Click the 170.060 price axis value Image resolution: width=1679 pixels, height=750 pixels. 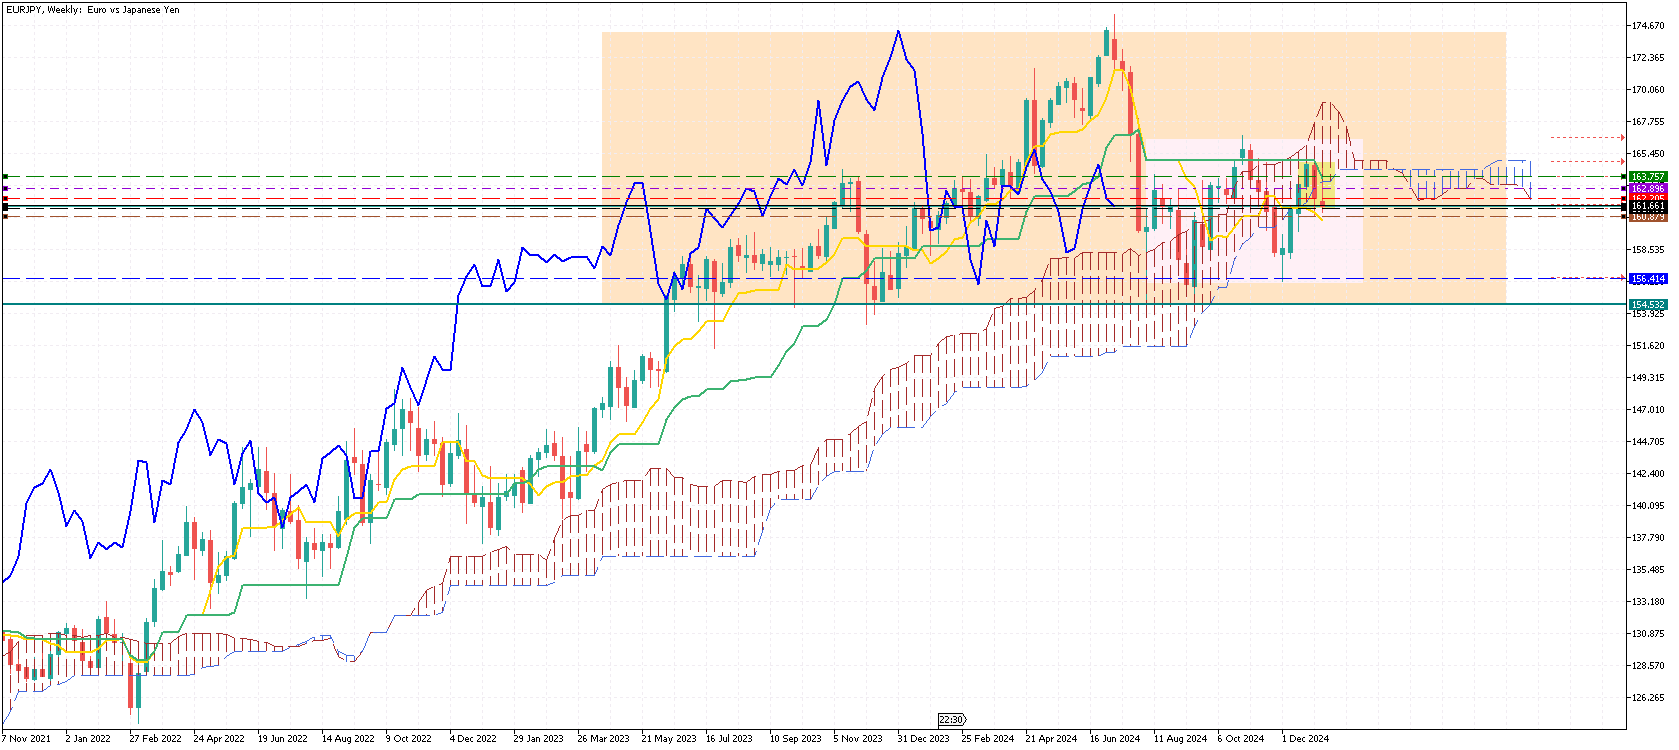pos(1648,90)
